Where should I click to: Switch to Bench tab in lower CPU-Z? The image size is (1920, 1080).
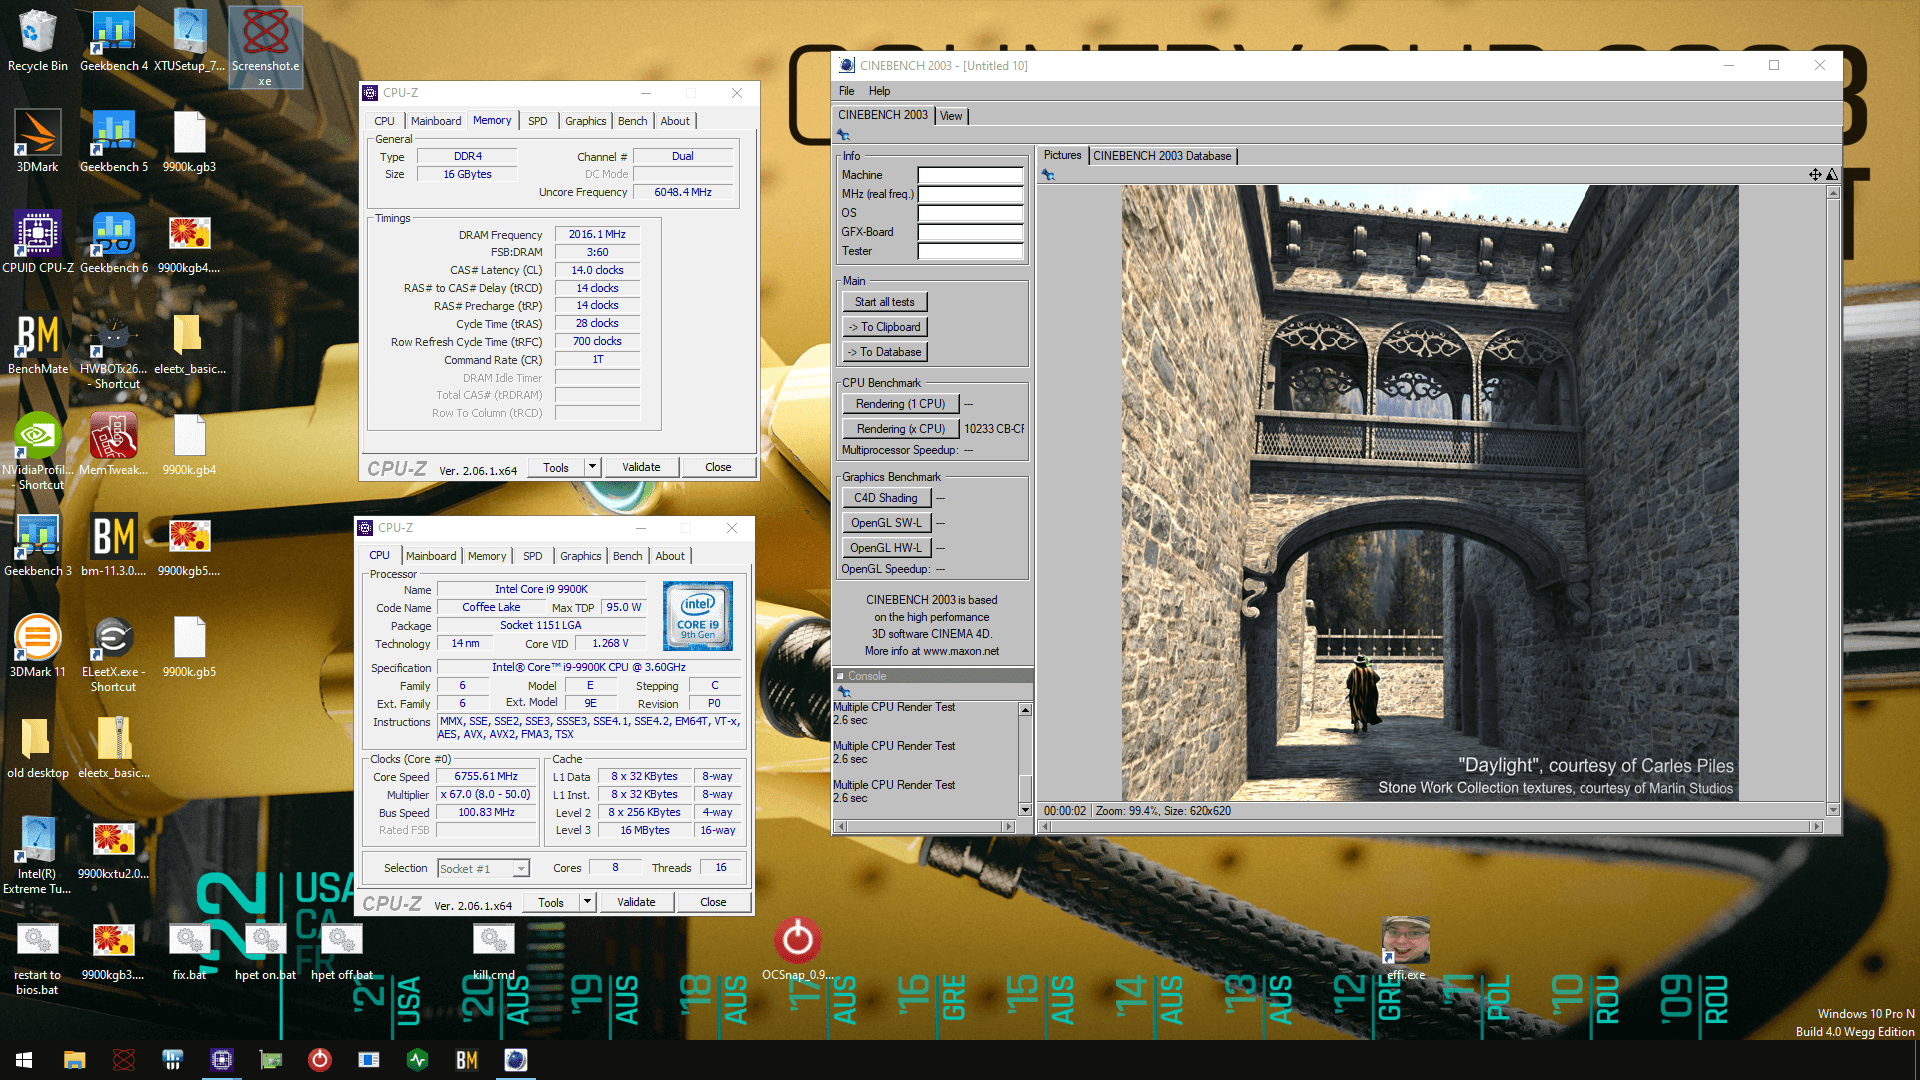tap(627, 556)
